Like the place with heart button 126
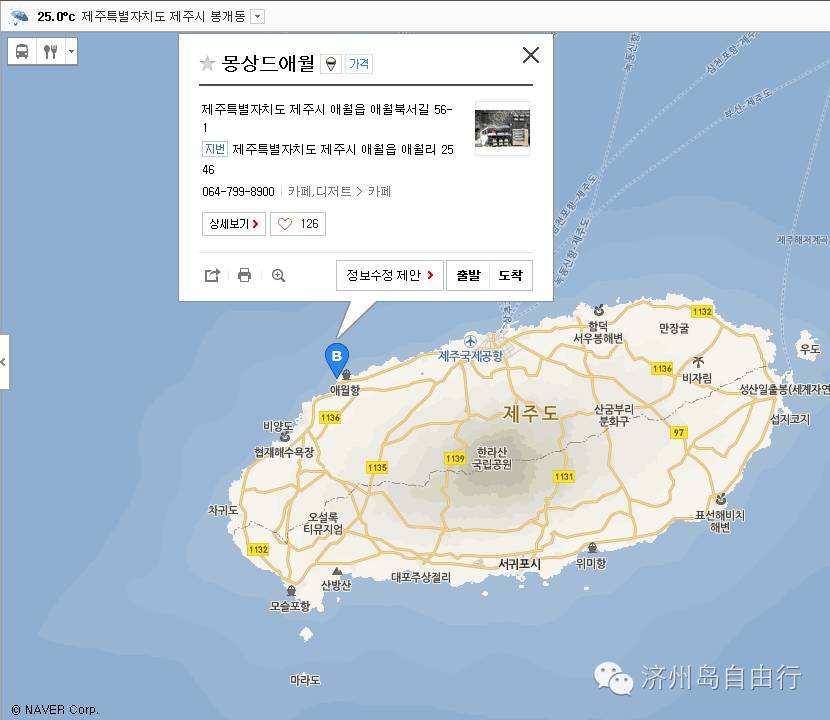Screen dimensions: 830x720 pos(297,224)
